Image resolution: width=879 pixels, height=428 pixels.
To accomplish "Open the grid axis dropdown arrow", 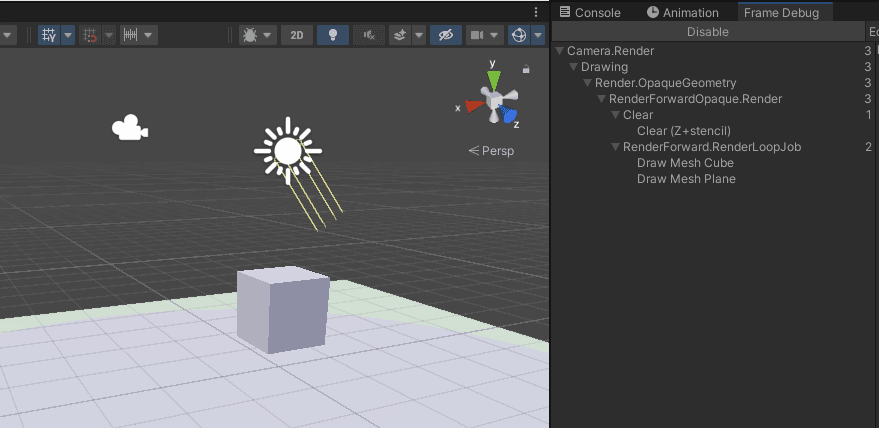I will tap(68, 35).
